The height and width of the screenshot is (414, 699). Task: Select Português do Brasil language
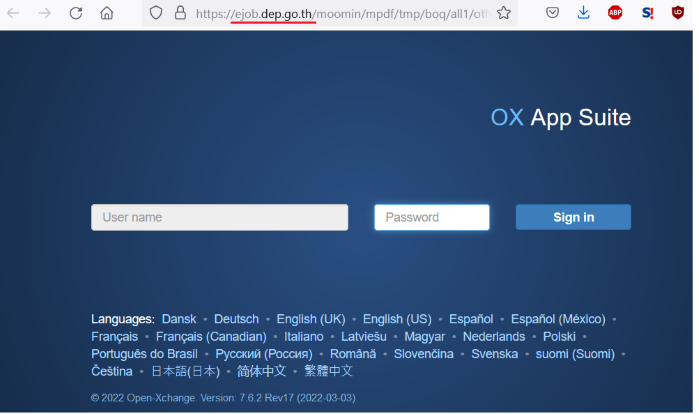pyautogui.click(x=144, y=354)
